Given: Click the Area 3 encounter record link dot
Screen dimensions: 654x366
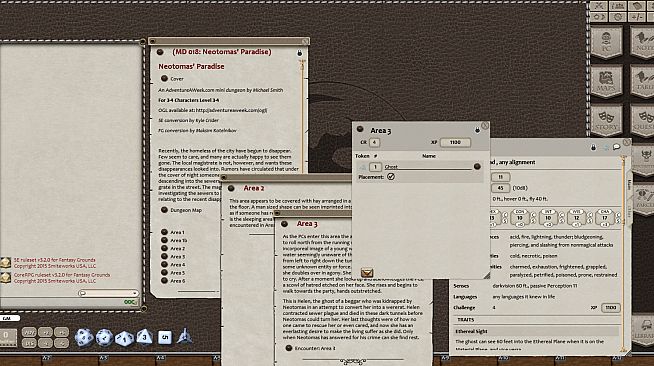Looking at the screenshot, I should [360, 130].
